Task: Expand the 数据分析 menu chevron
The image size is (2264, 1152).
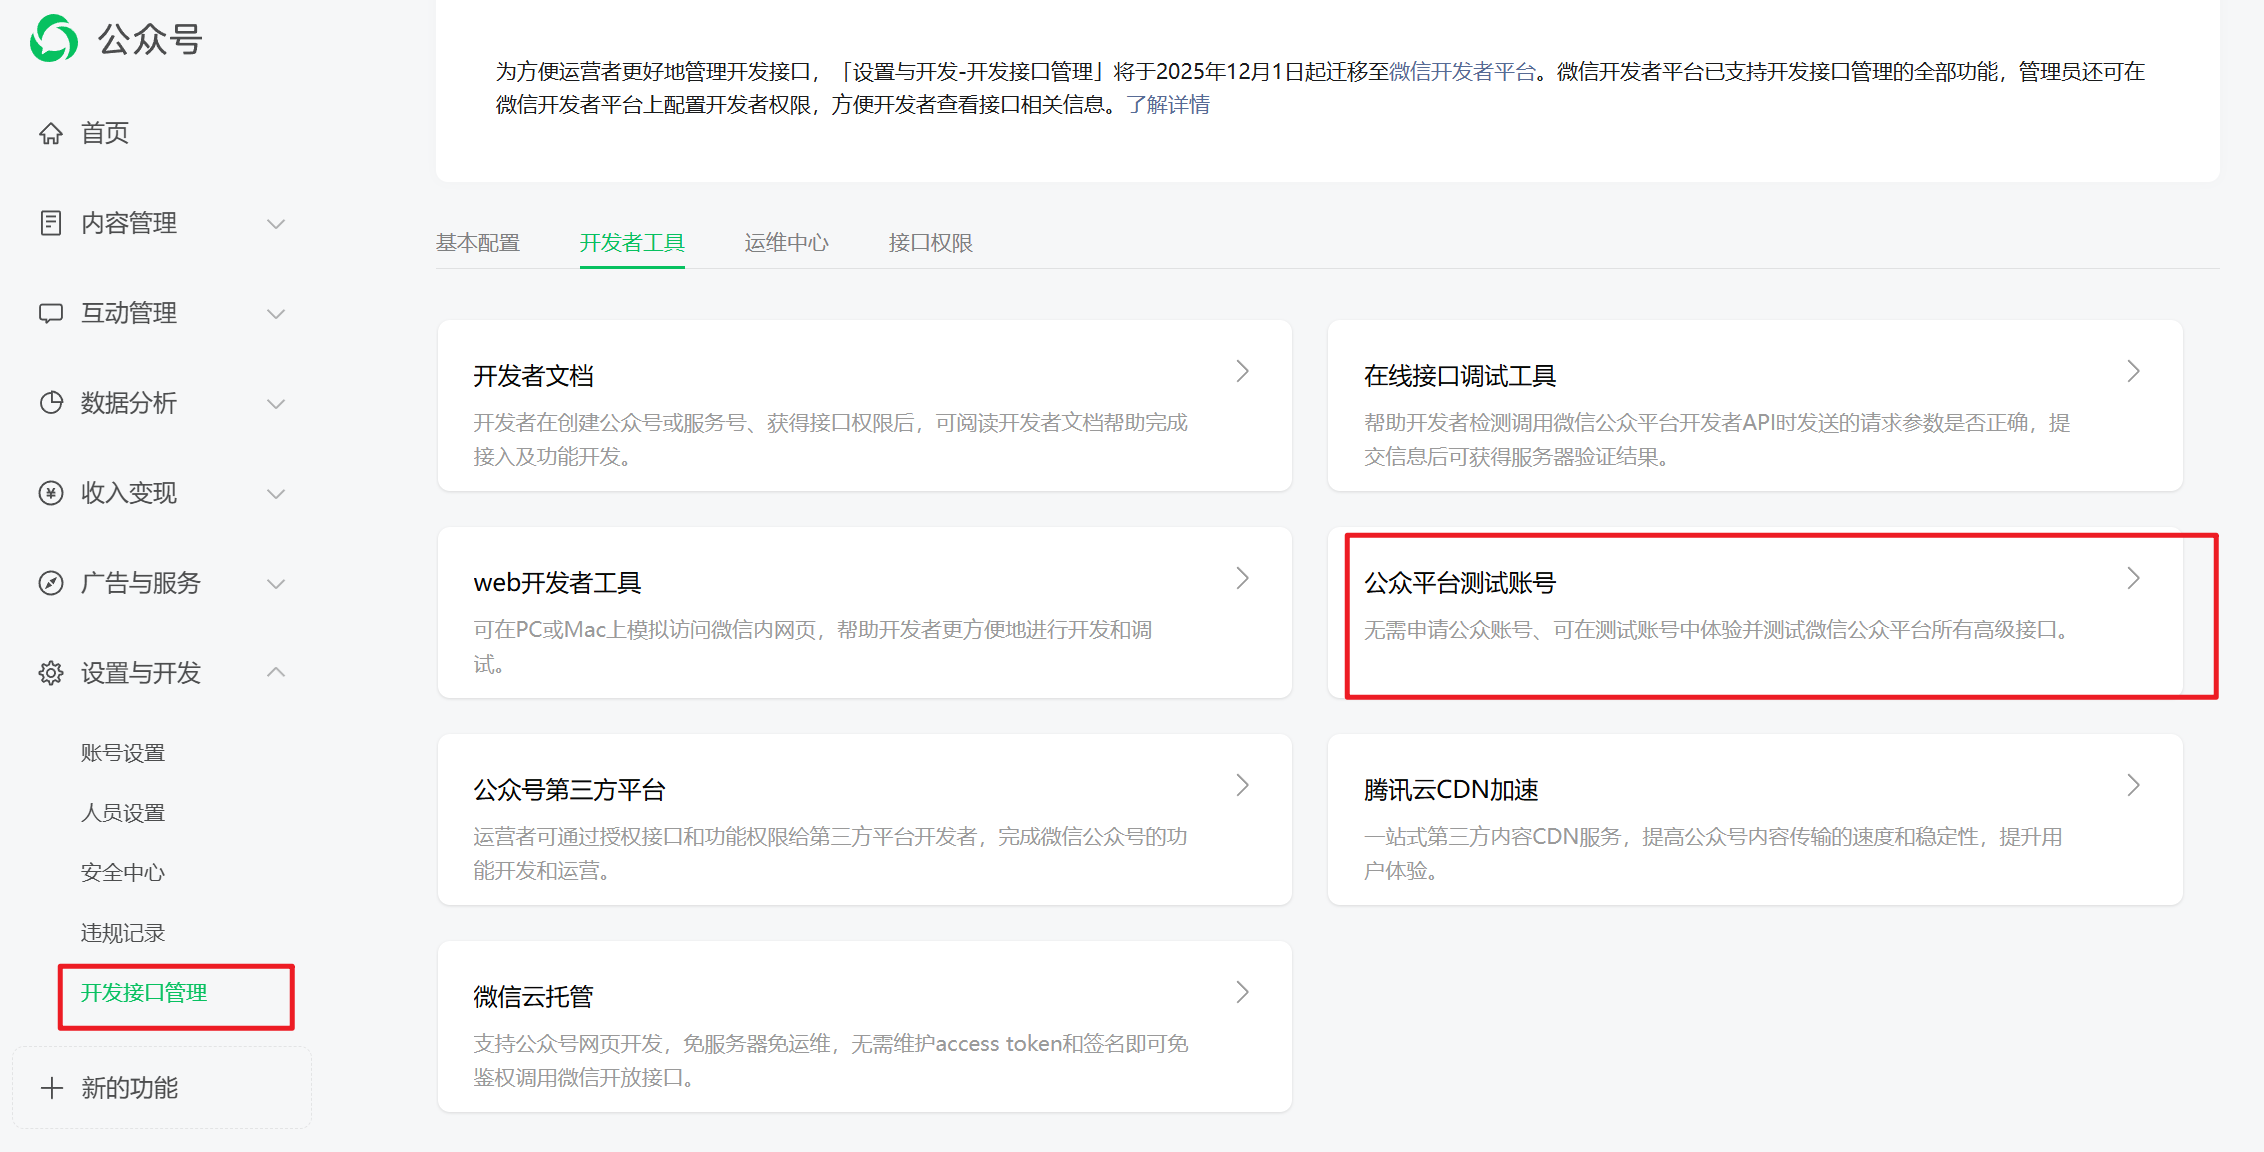Action: [276, 404]
